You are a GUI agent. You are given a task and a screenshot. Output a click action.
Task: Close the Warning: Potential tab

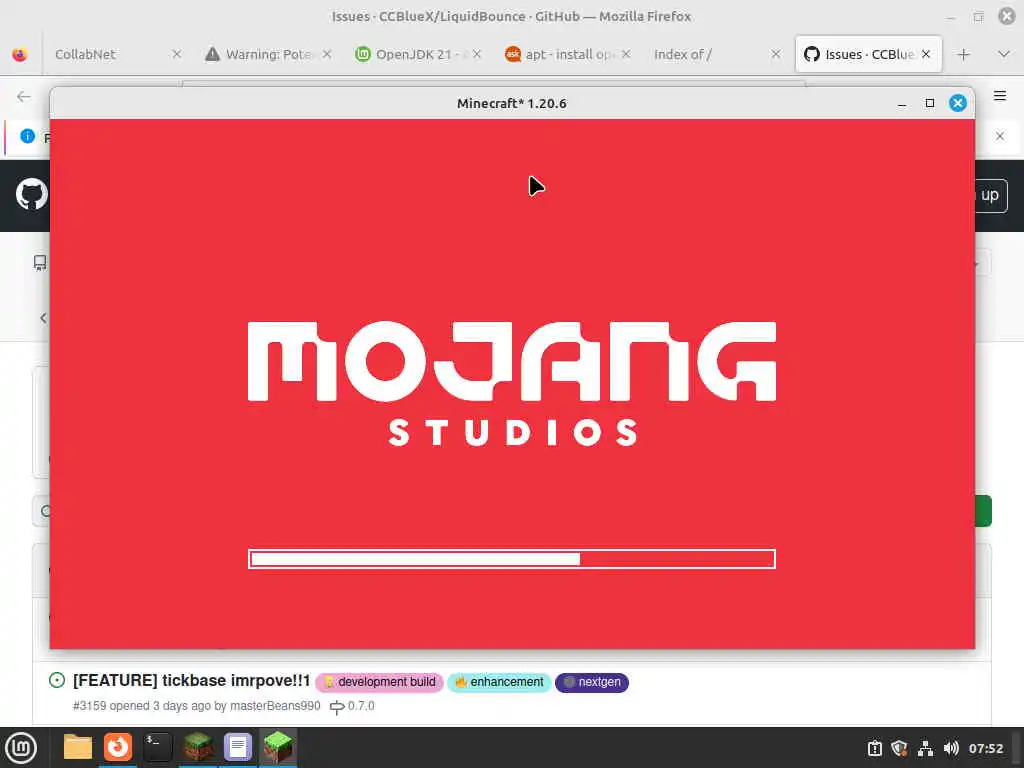327,54
